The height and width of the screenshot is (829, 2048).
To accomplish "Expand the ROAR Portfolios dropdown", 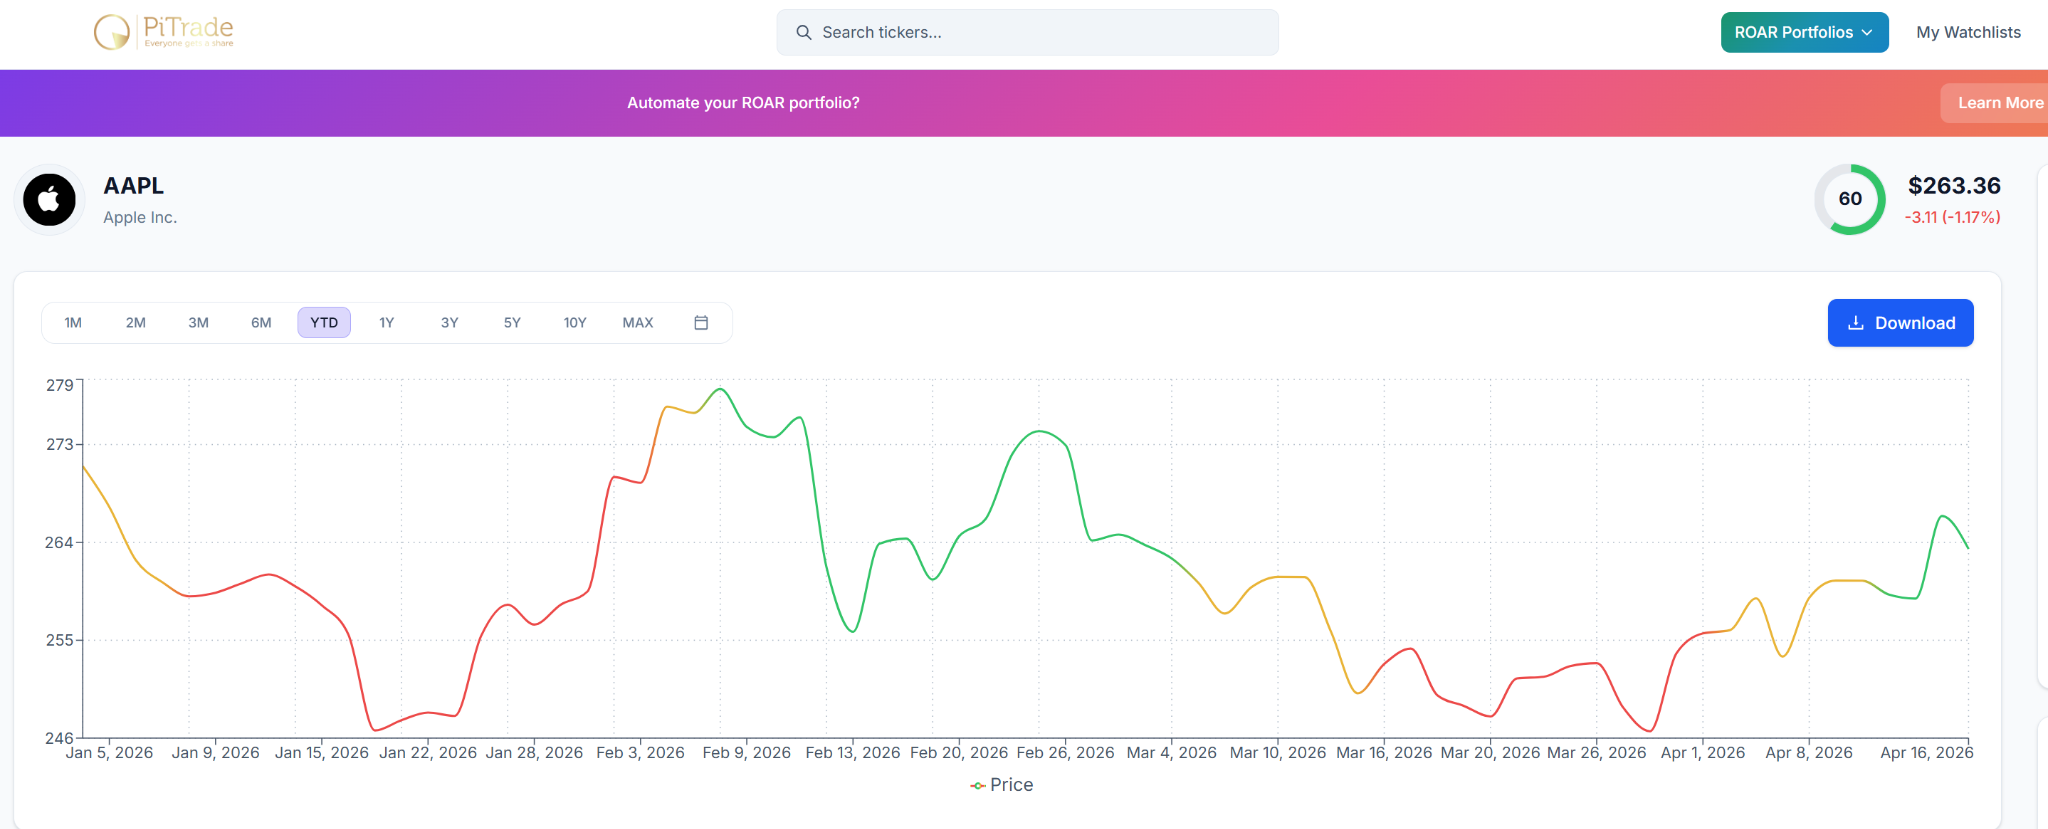I will point(1803,32).
